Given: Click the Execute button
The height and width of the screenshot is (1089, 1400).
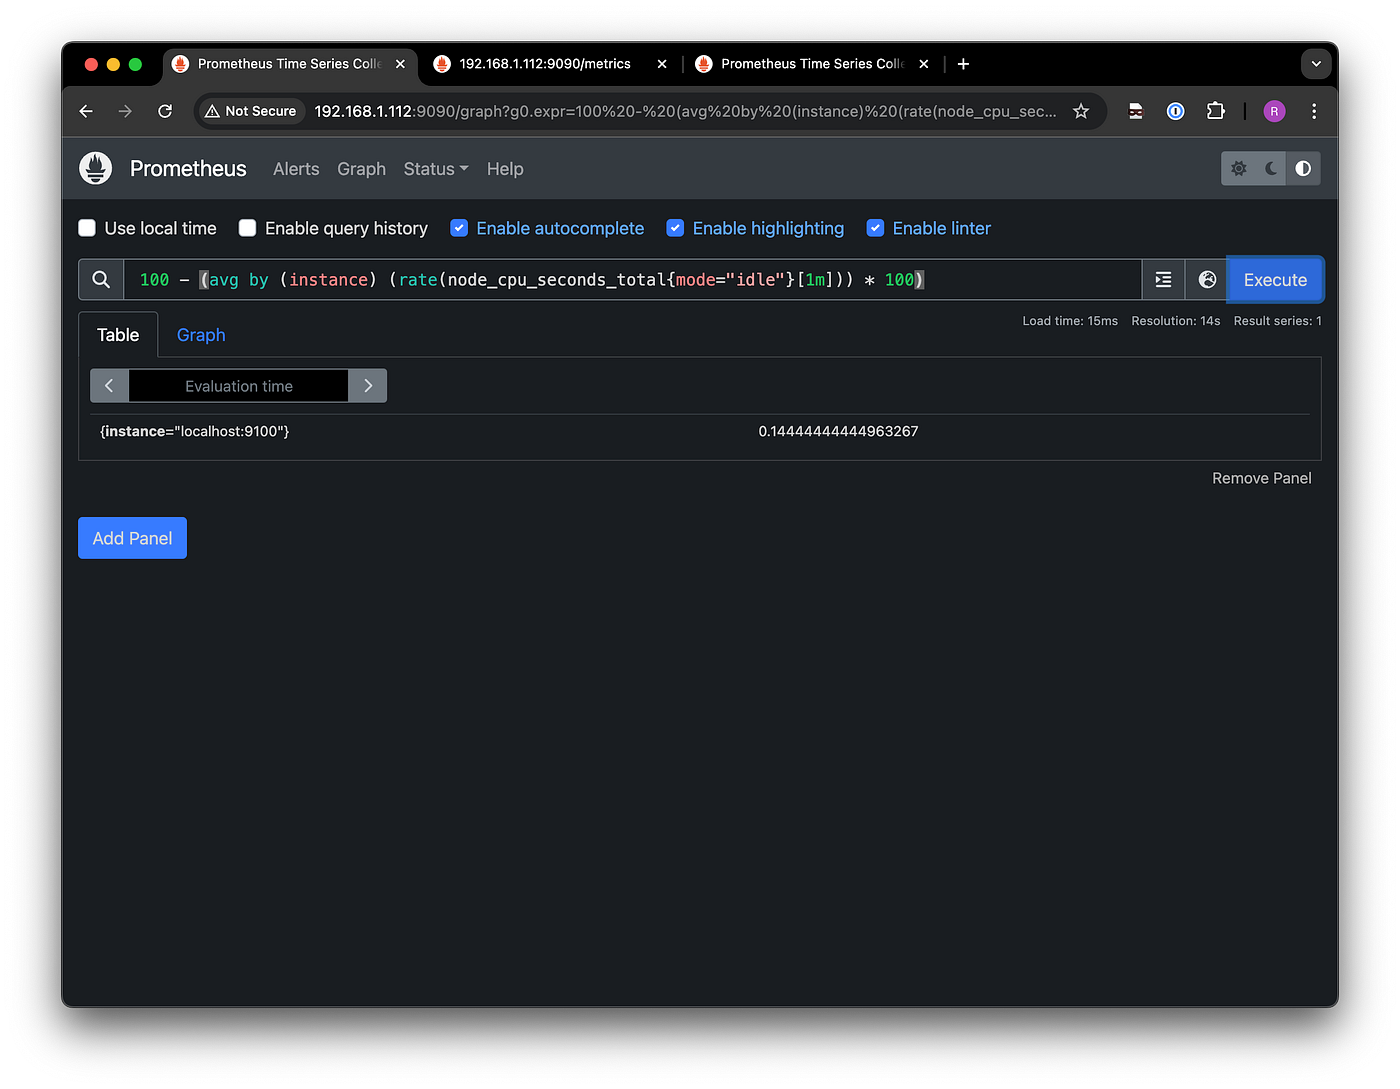Looking at the screenshot, I should tap(1275, 280).
